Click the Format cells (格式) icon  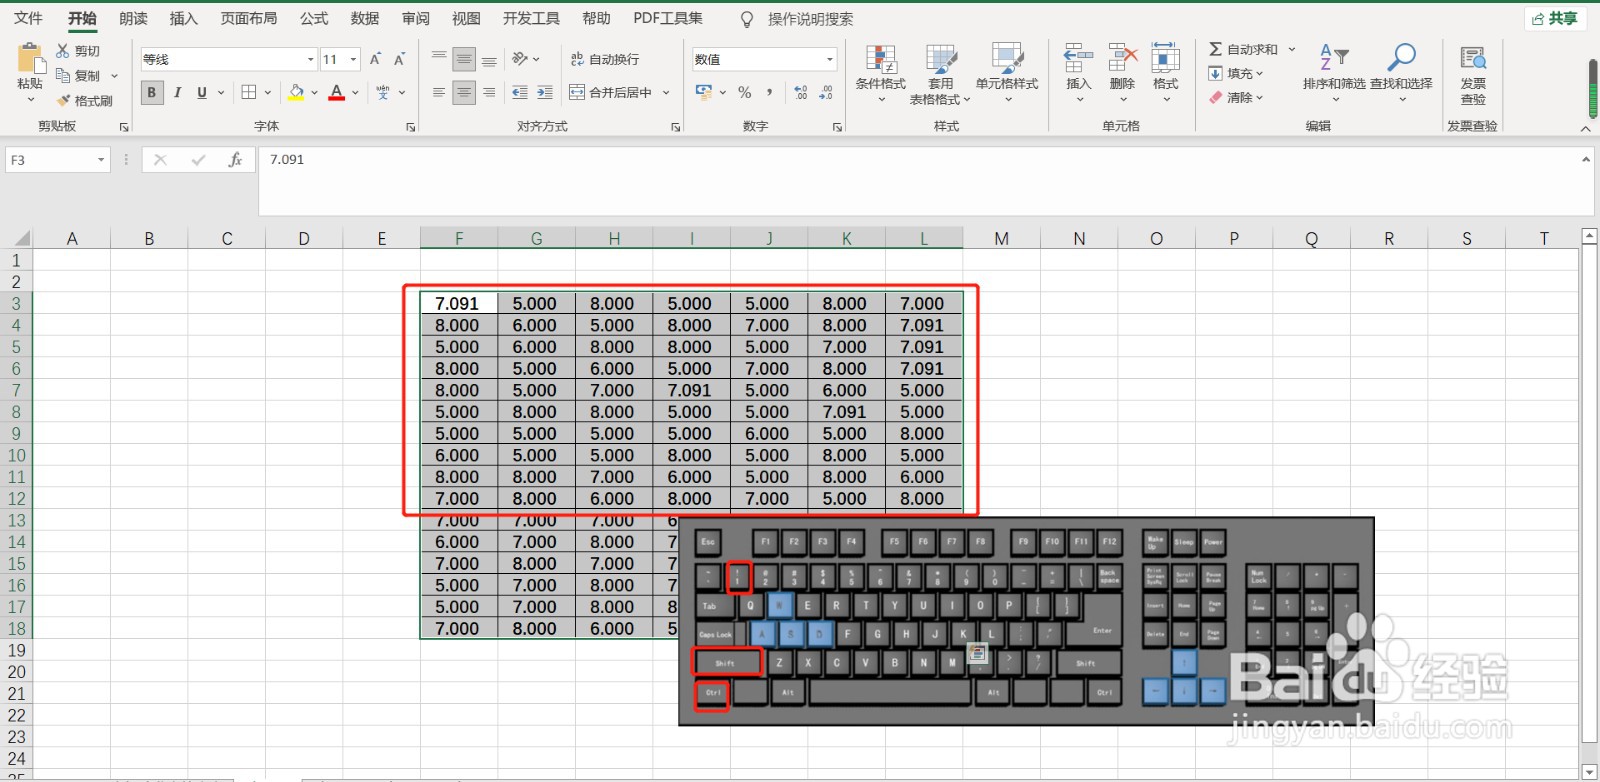tap(1165, 58)
